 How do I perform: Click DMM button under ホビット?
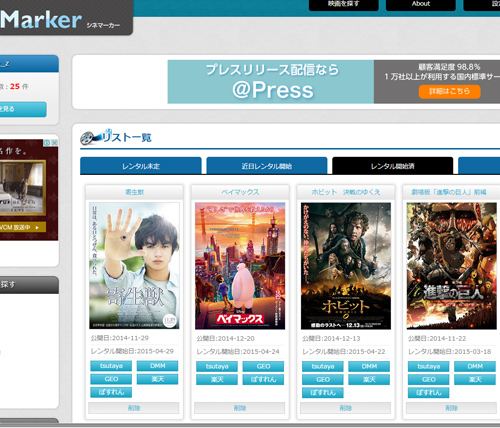tap(369, 366)
